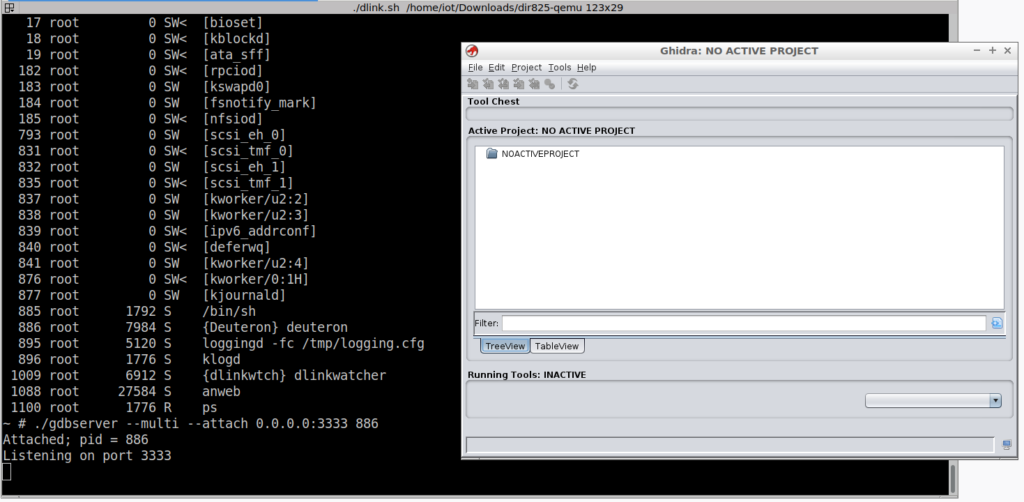Click the Ghidra dragon logo in title bar
This screenshot has width=1024, height=502.
[473, 51]
